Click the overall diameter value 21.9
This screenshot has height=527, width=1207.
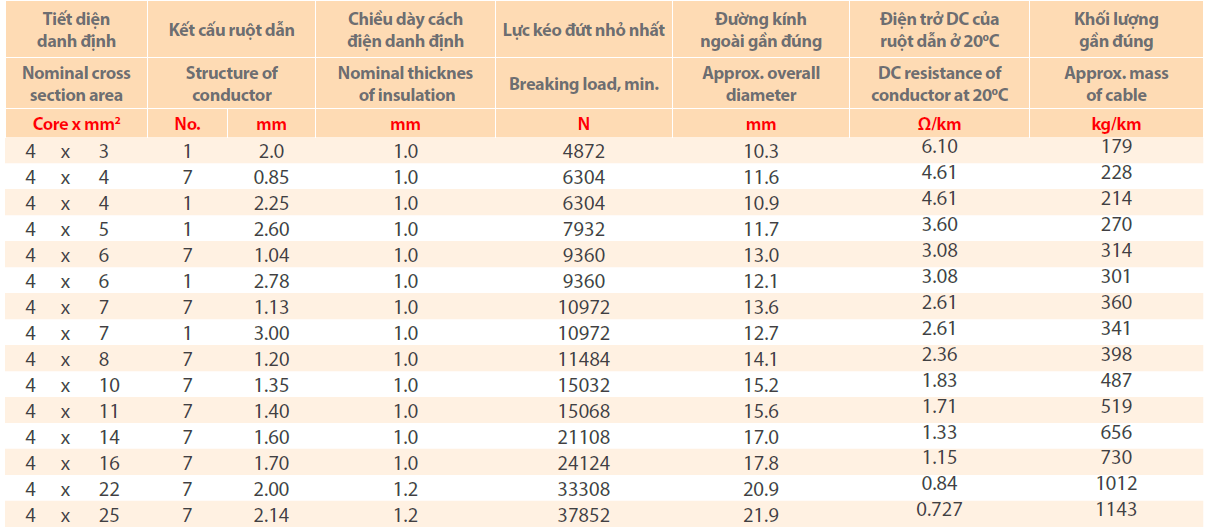click(x=761, y=515)
